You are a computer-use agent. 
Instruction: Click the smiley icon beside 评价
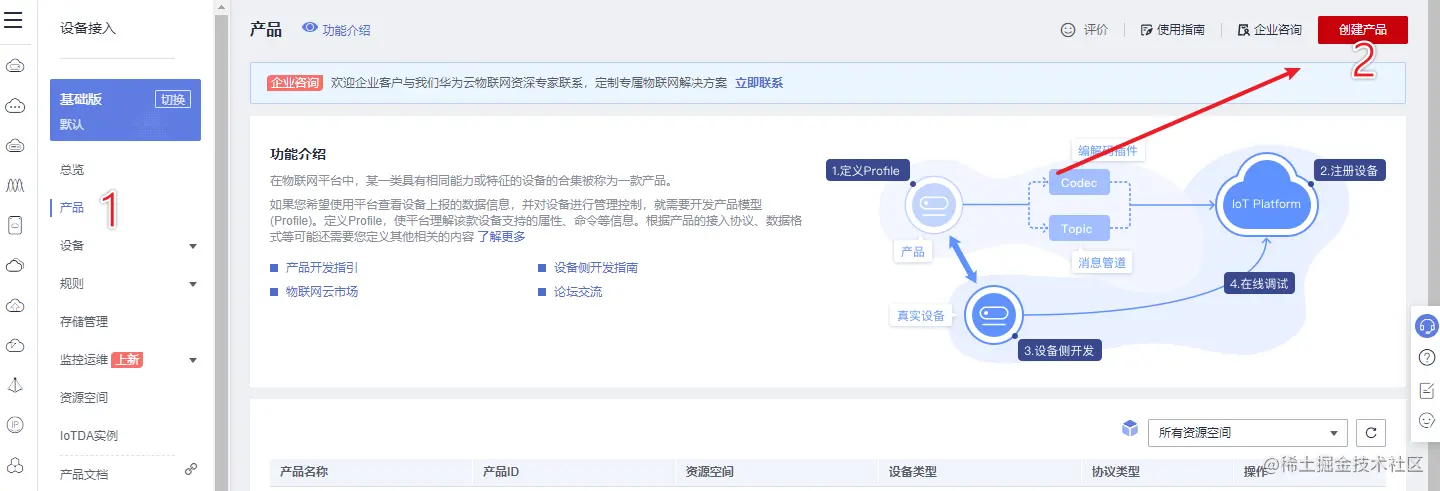(1068, 30)
